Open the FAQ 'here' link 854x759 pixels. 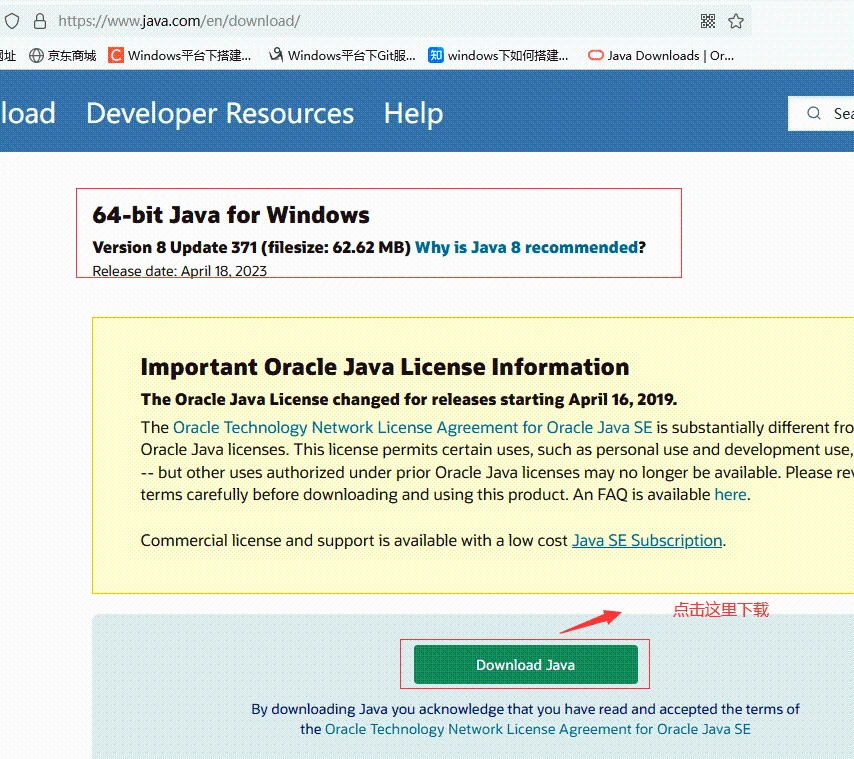coord(730,494)
